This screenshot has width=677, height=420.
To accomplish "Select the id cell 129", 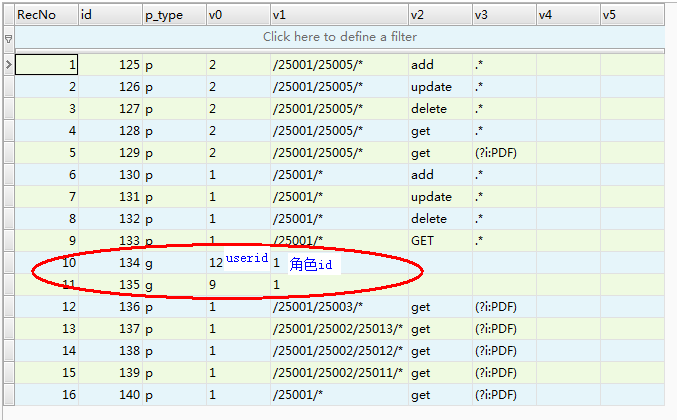I will [x=111, y=153].
